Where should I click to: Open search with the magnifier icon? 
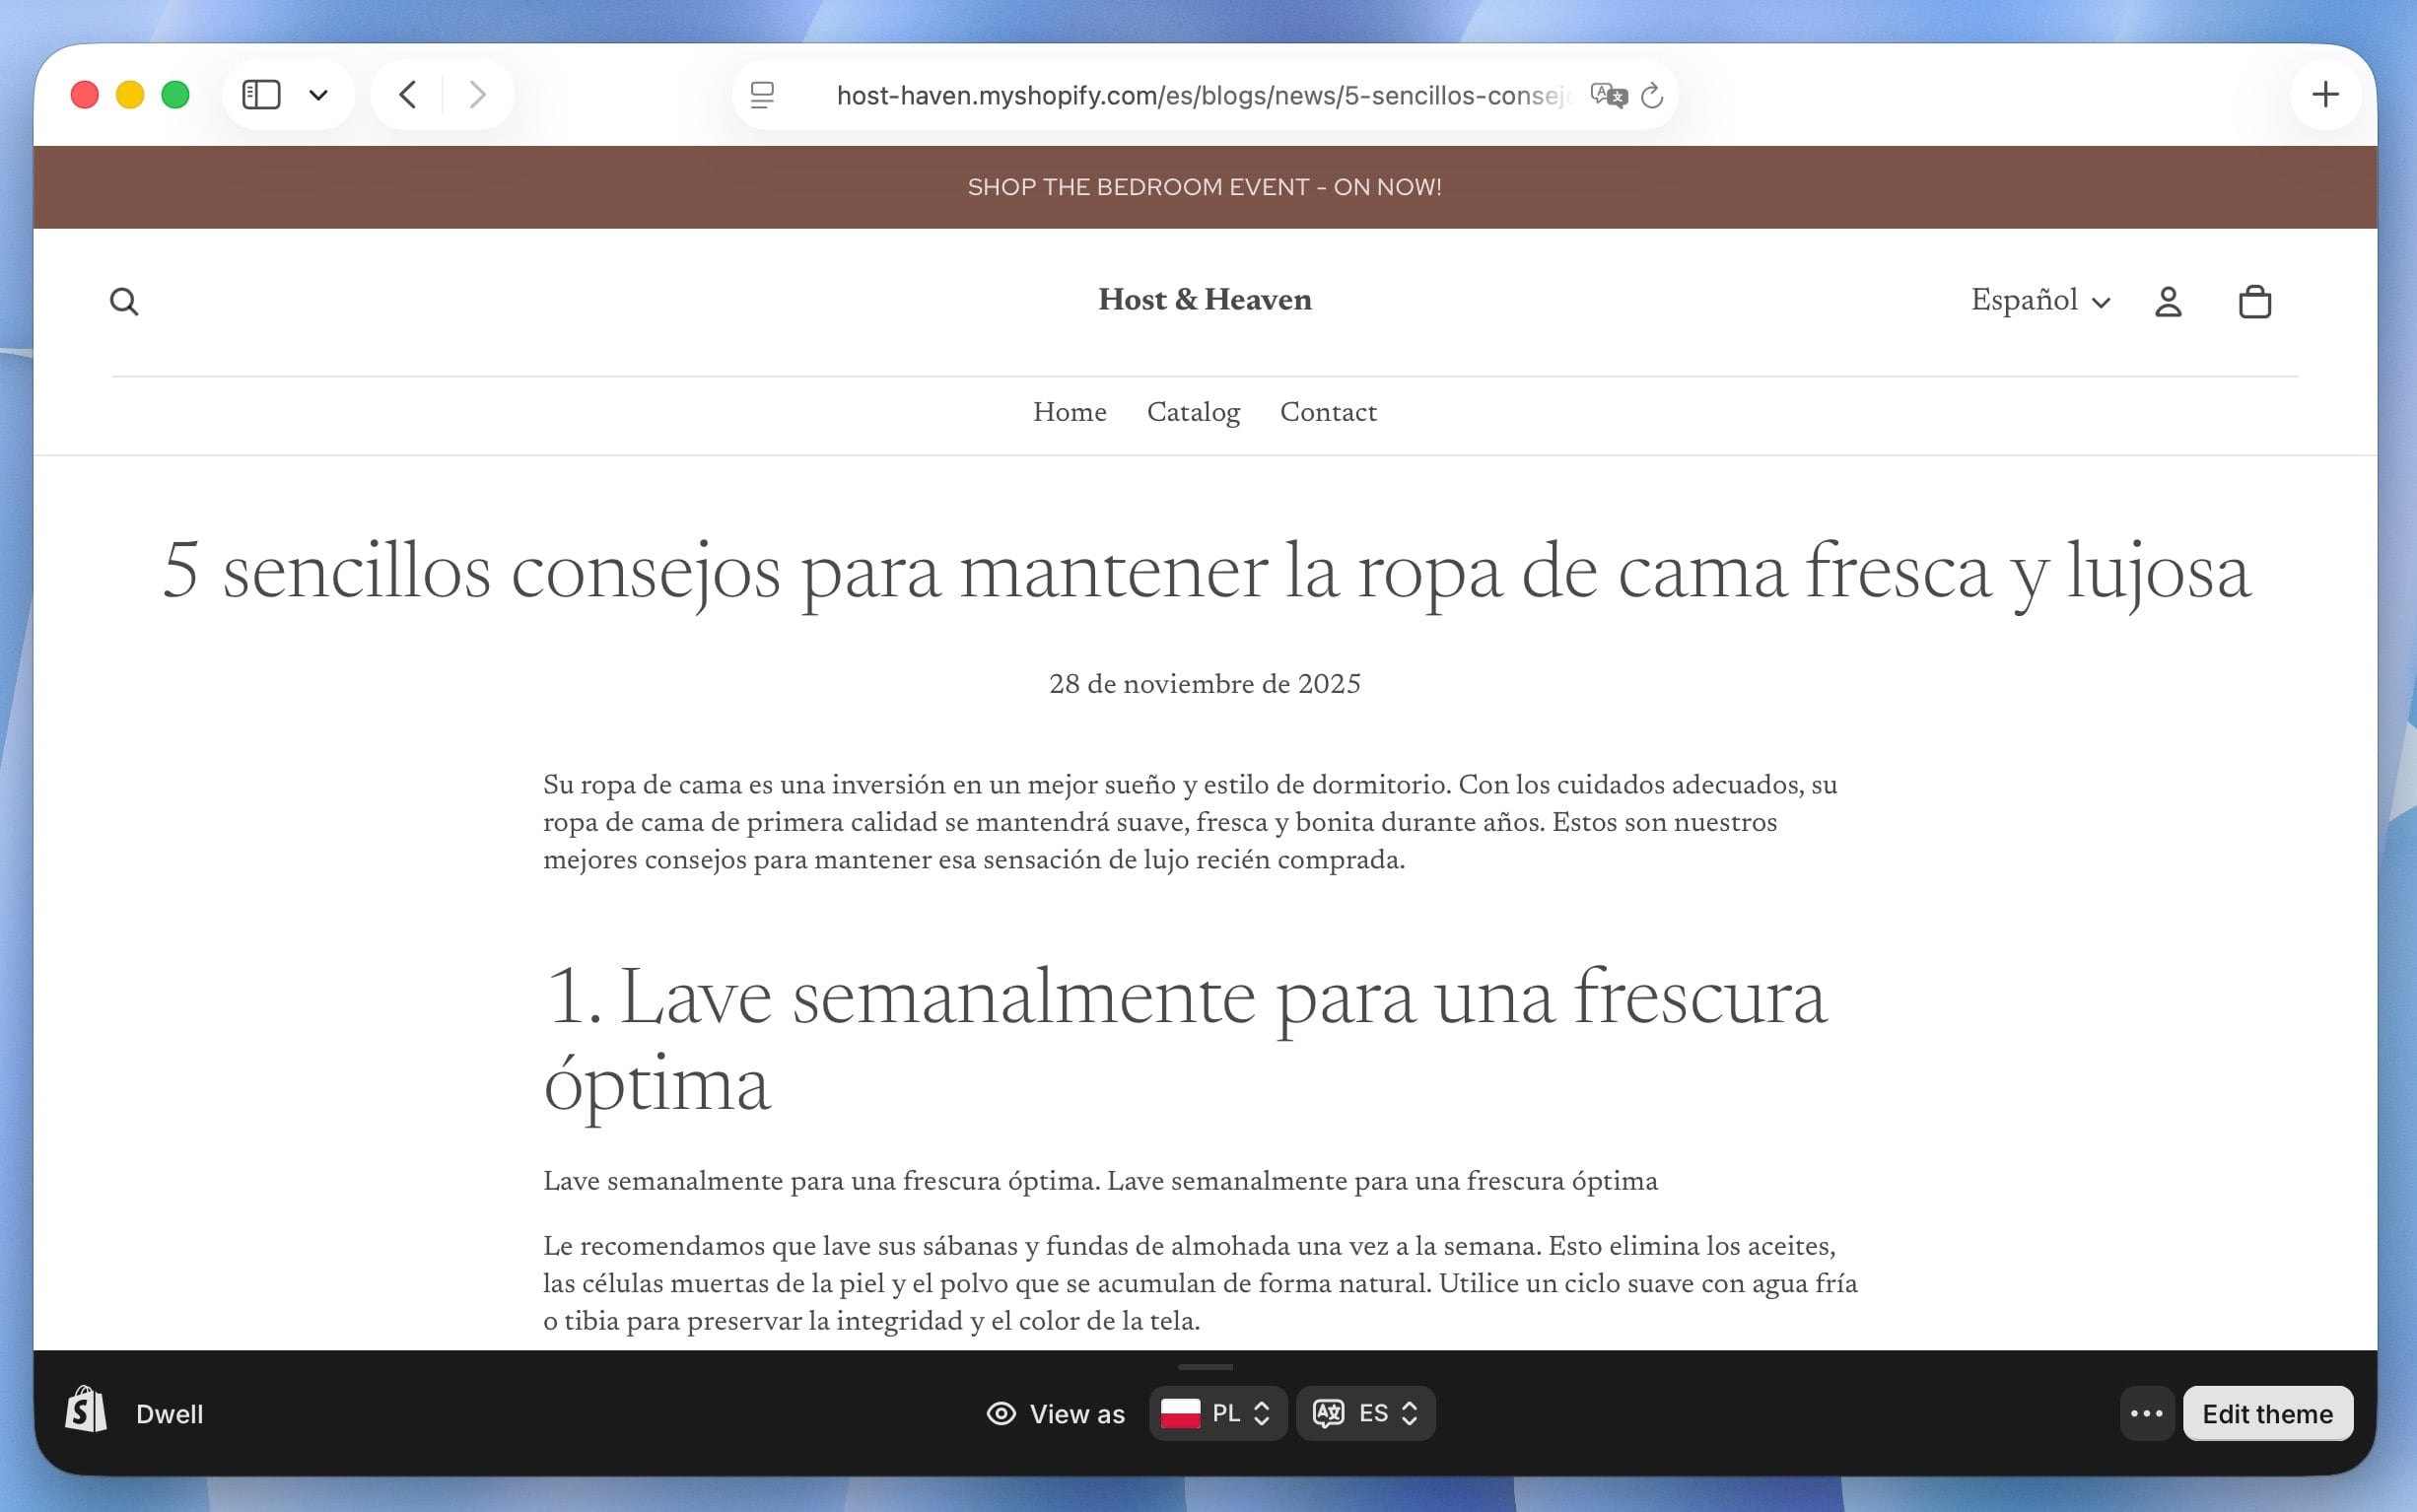[x=124, y=300]
